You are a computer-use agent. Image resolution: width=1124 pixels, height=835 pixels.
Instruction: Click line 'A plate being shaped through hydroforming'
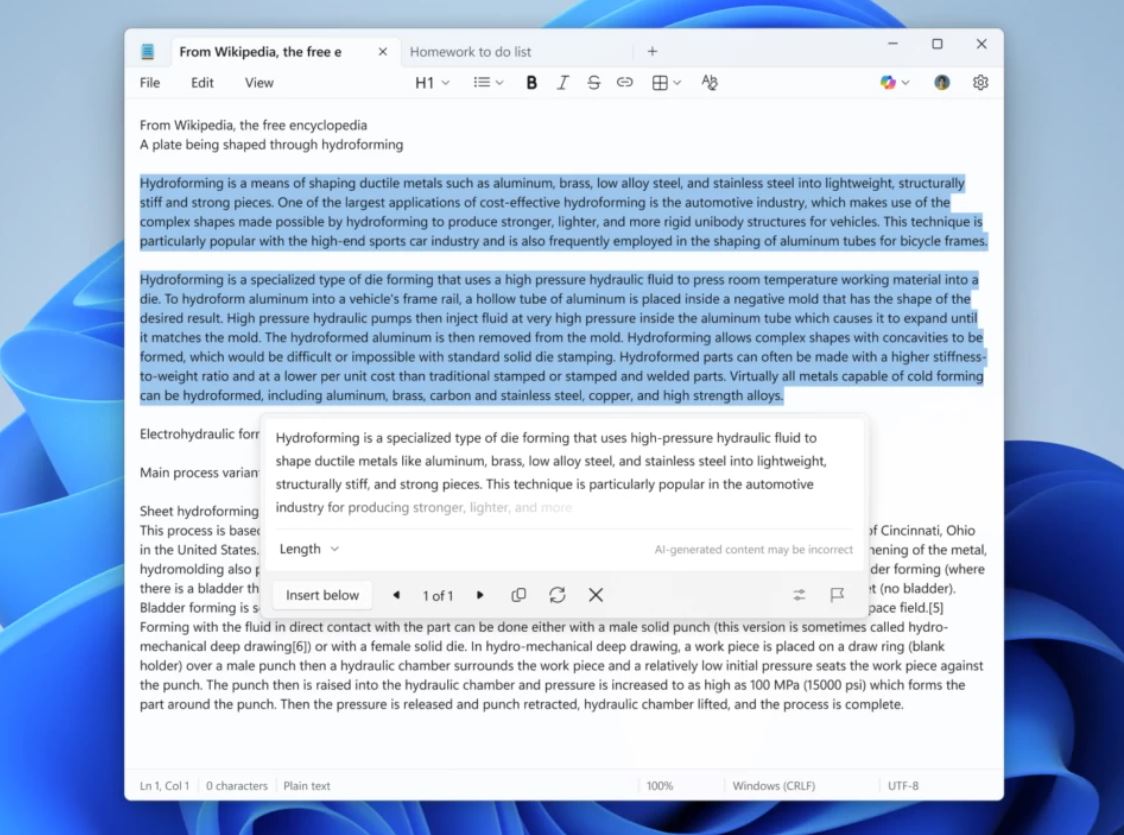(x=271, y=144)
